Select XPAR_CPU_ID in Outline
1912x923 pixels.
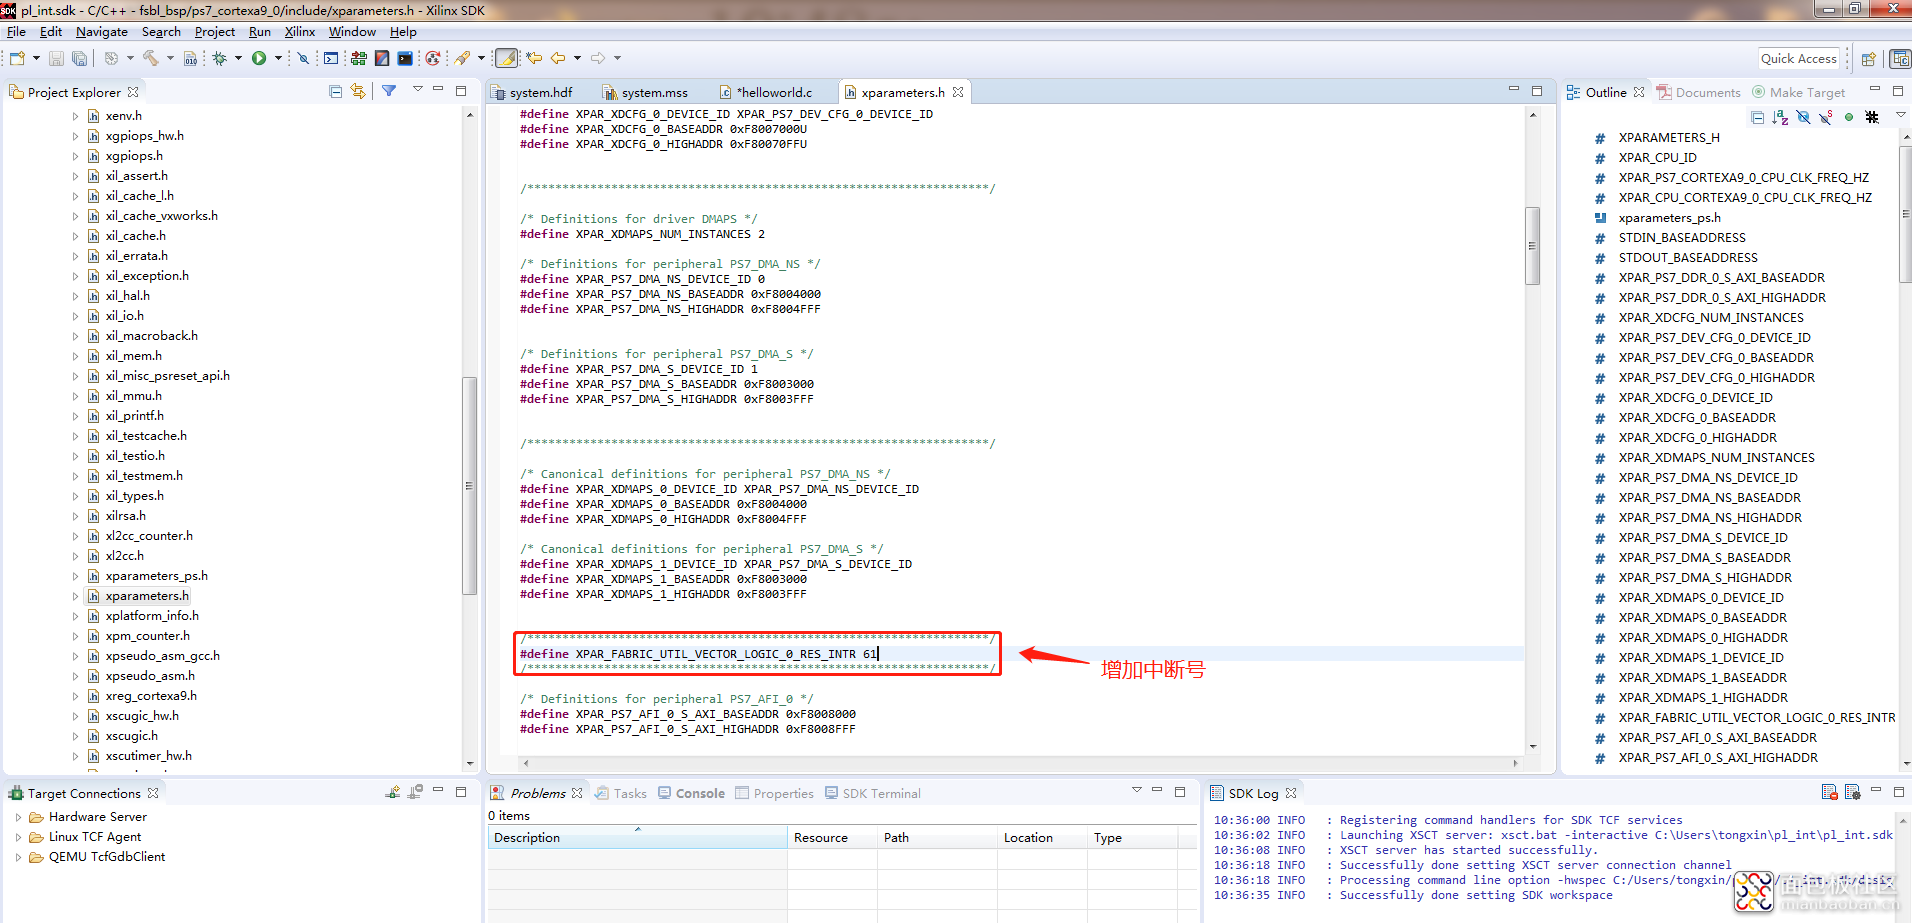pyautogui.click(x=1657, y=158)
